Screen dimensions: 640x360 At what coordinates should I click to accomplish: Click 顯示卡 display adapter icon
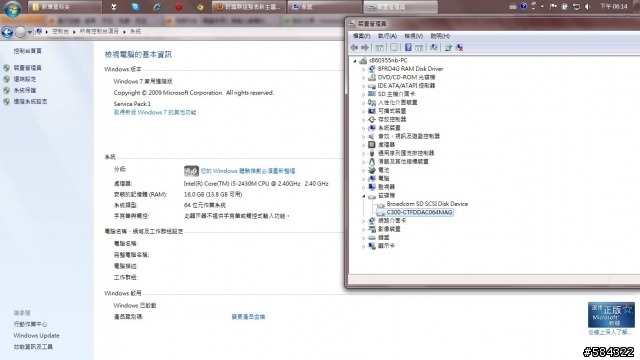(371, 246)
